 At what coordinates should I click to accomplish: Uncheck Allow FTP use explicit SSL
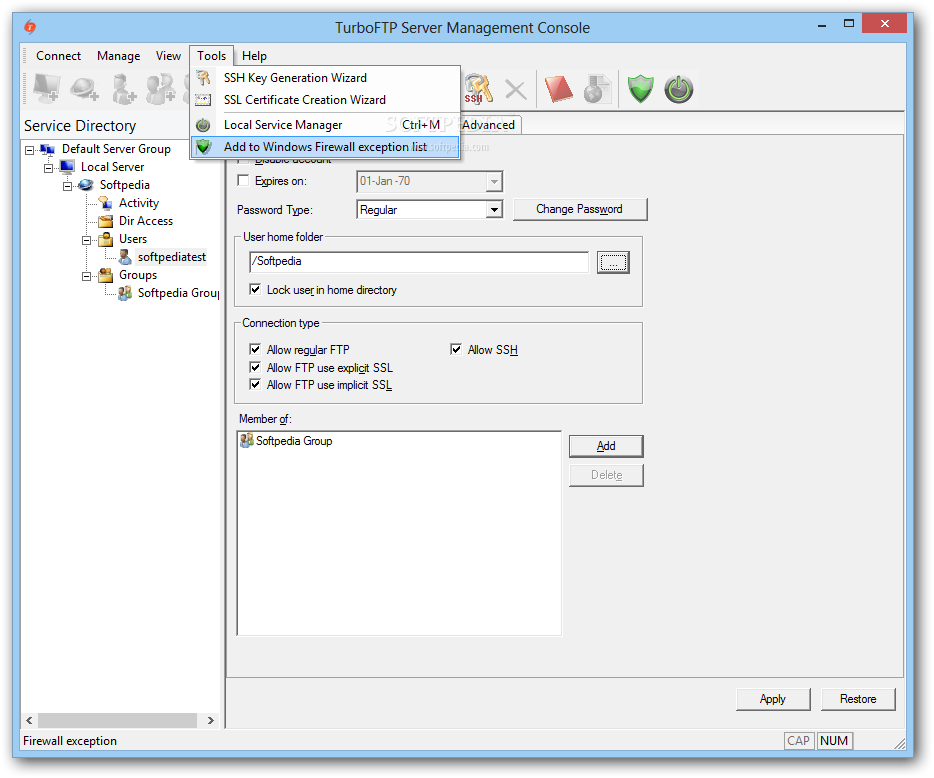[255, 367]
